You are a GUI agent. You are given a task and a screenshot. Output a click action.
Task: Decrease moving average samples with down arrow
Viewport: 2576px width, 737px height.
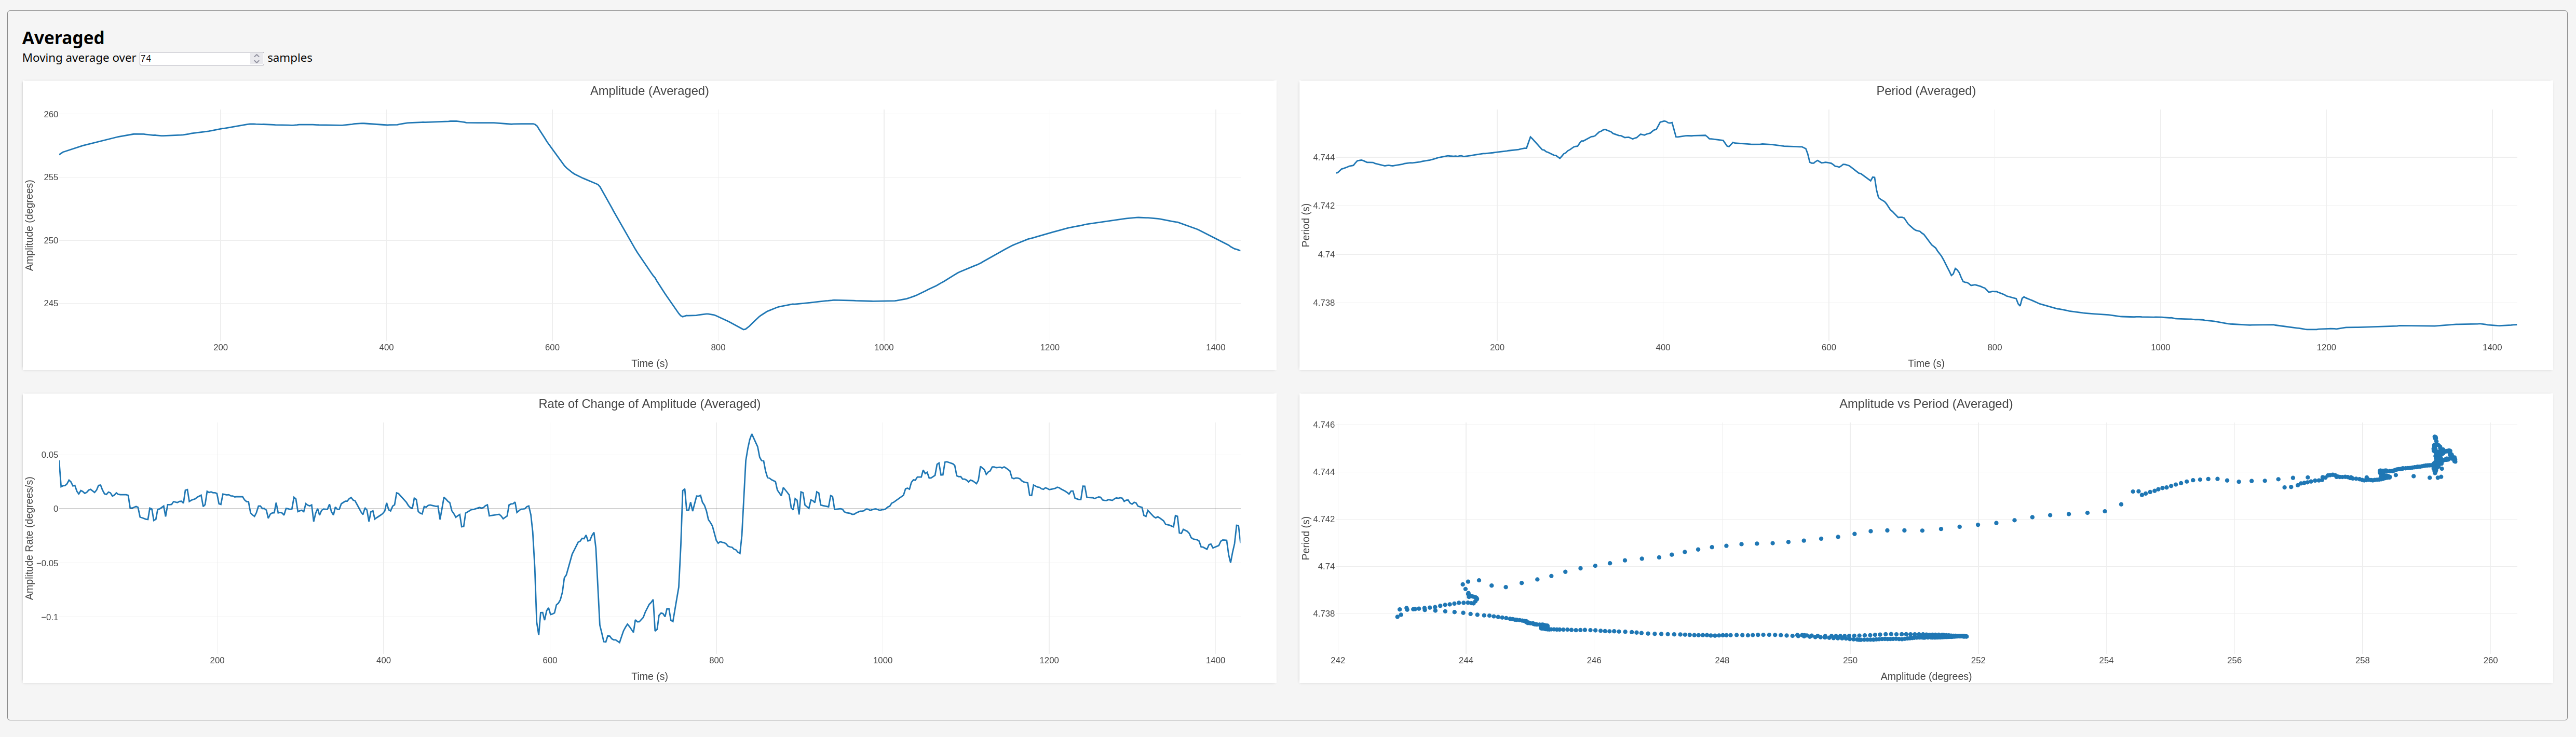pos(257,61)
